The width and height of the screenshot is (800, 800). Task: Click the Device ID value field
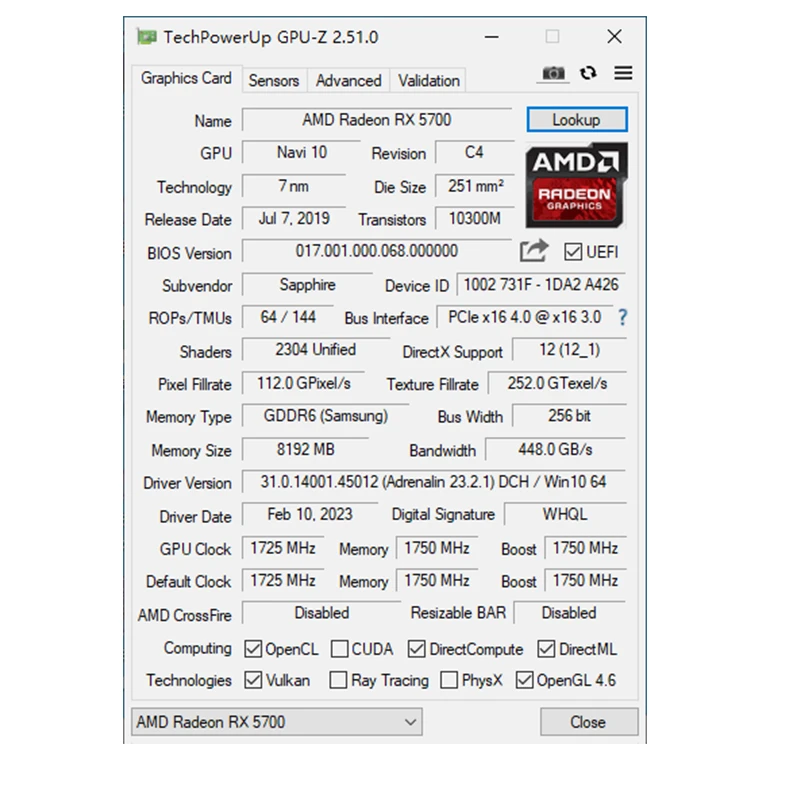point(541,285)
